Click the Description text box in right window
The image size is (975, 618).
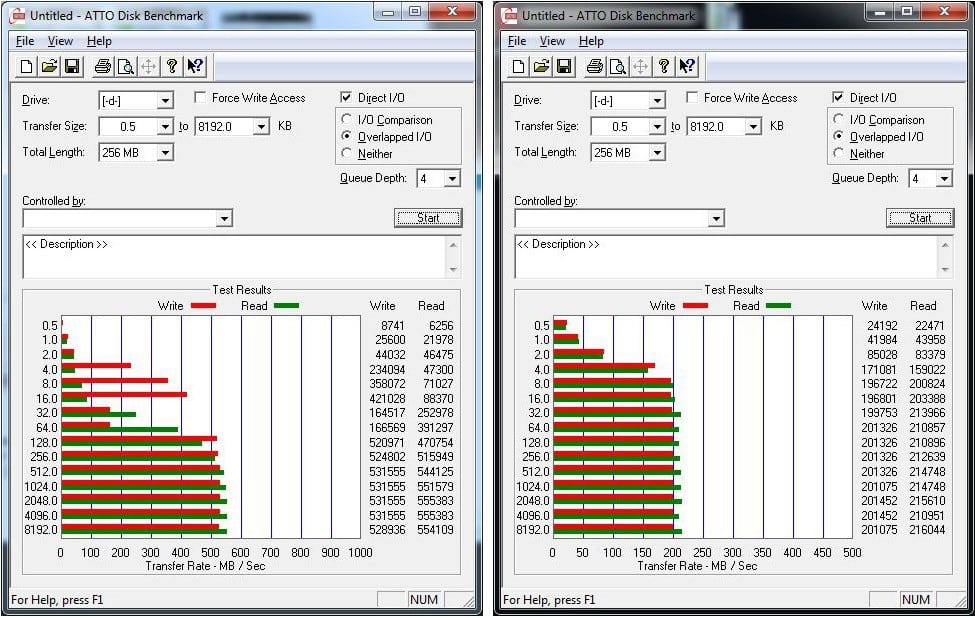pos(725,257)
